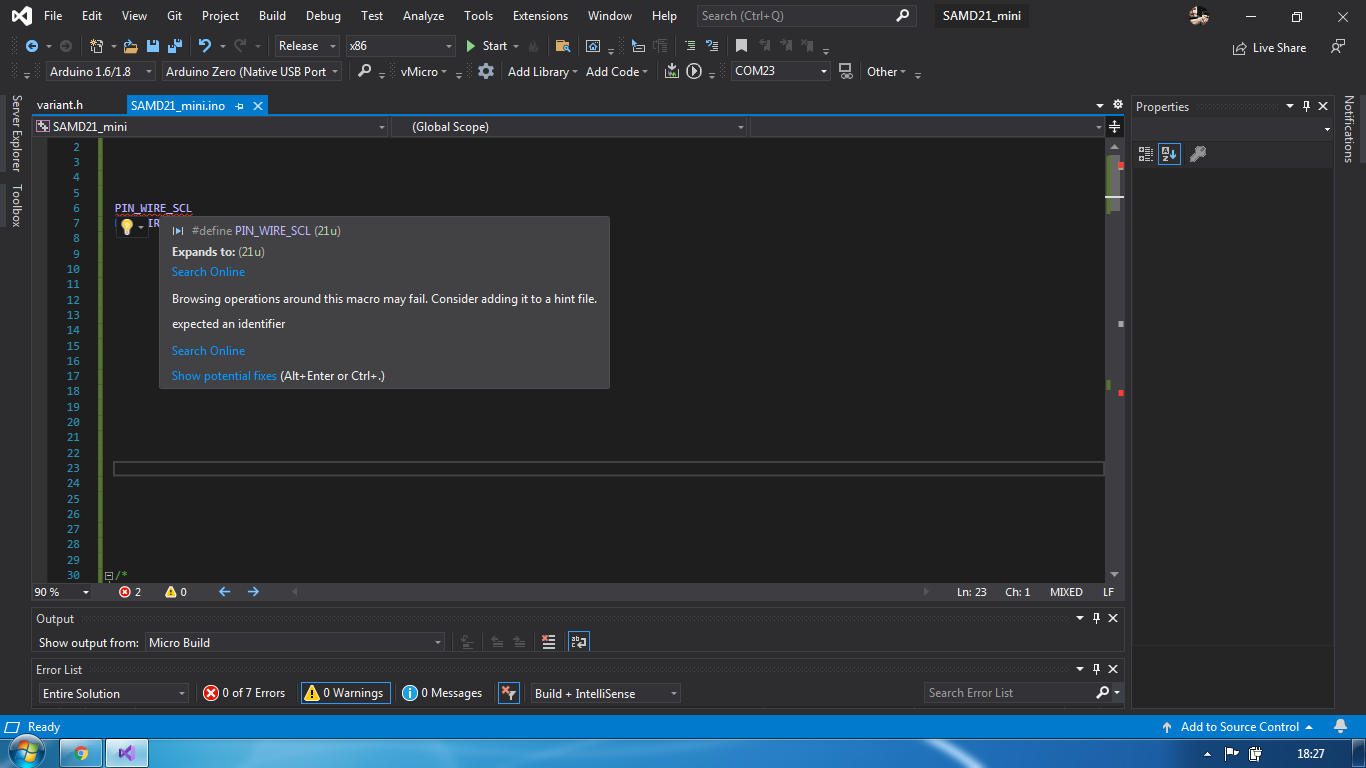Click the editor tab settings gear icon
1366x768 pixels.
coord(1117,105)
